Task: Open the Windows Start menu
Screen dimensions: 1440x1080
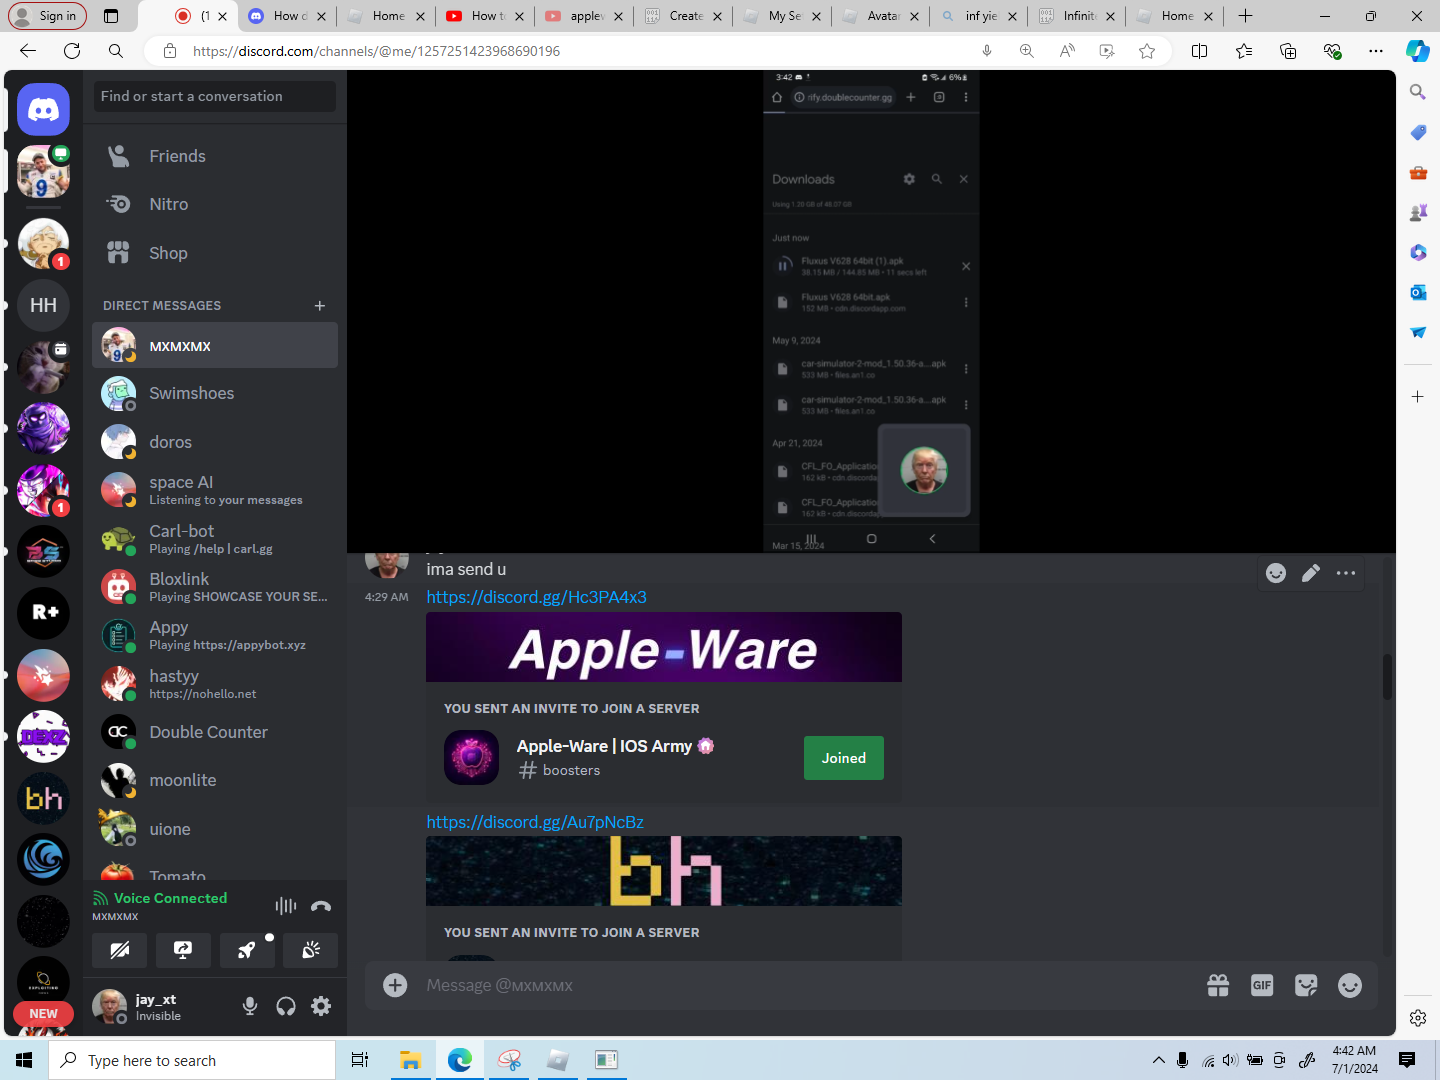Action: 24,1060
